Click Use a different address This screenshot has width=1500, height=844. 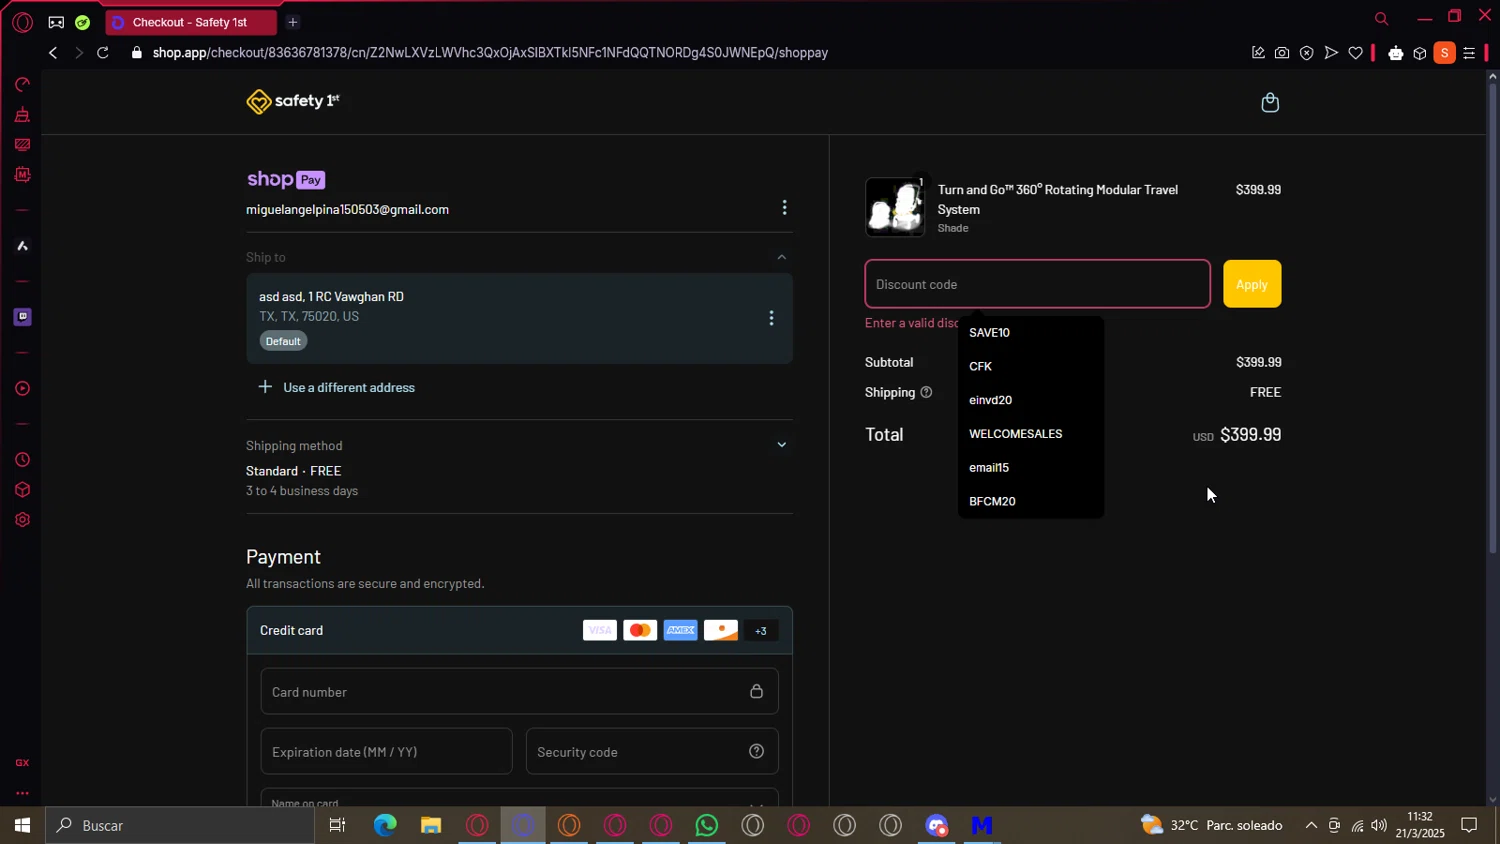click(348, 388)
